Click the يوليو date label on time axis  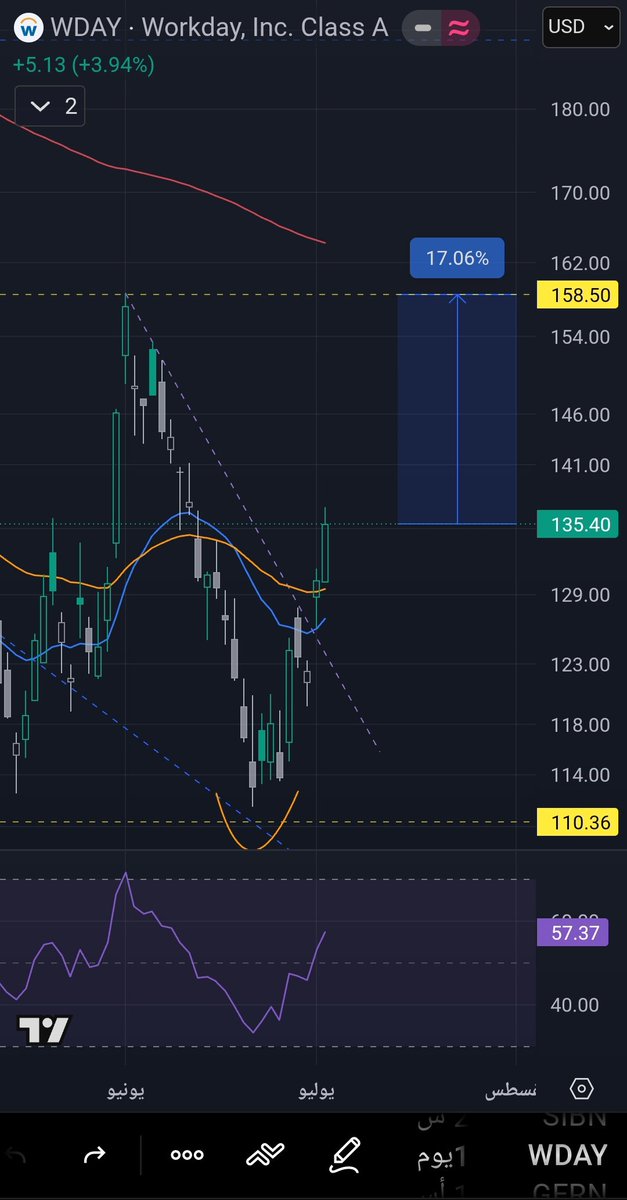317,1092
